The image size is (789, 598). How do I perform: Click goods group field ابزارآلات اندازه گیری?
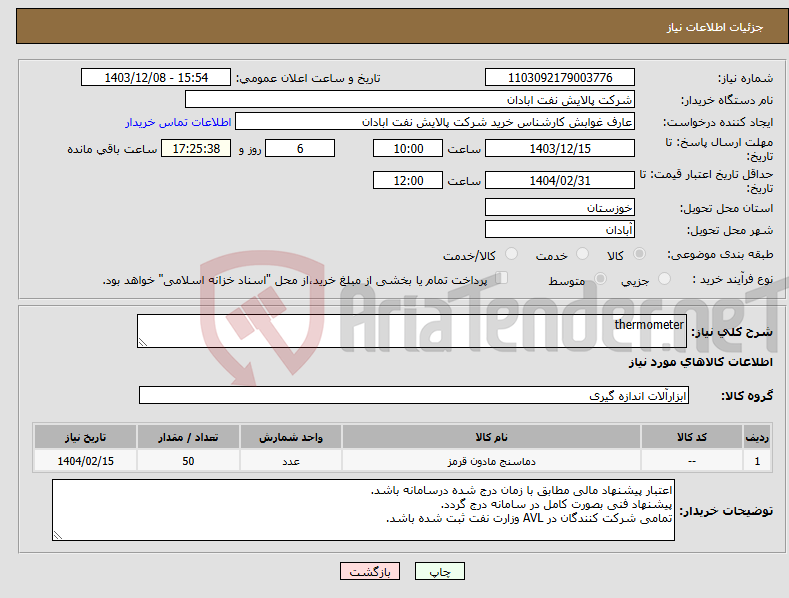pos(414,396)
